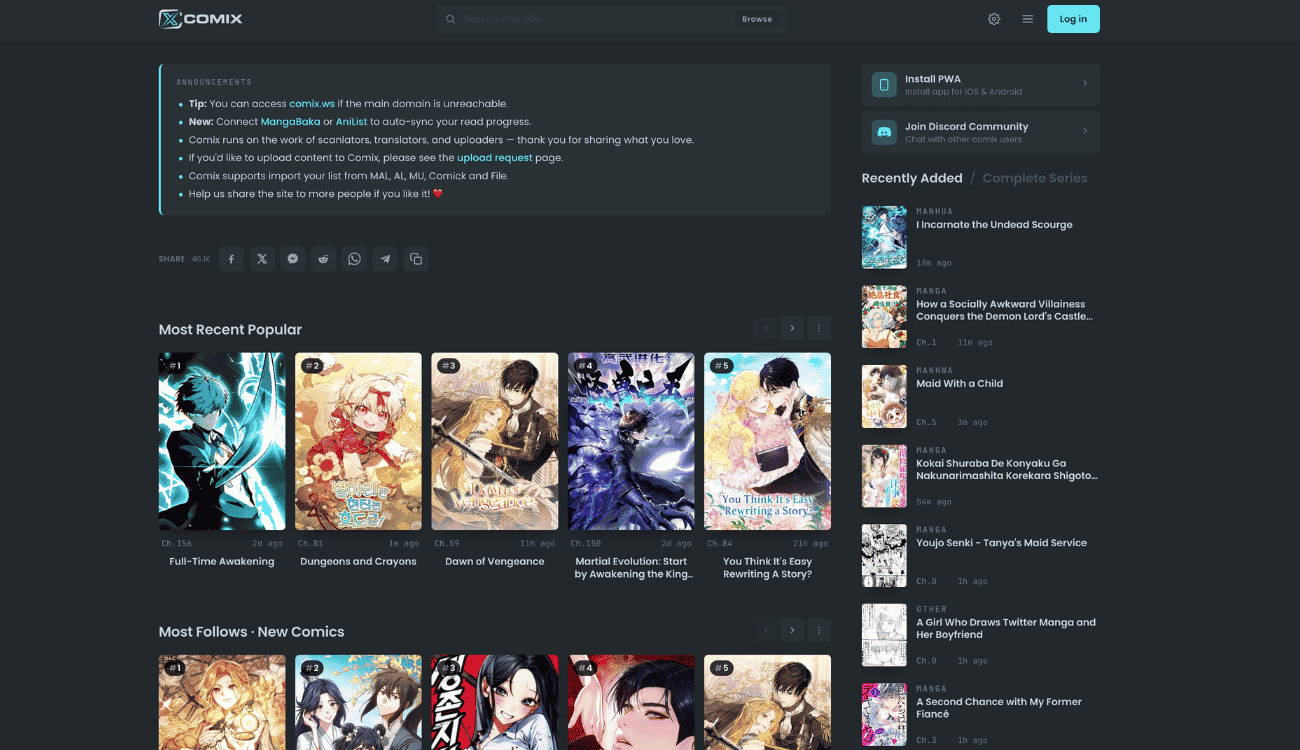Viewport: 1300px width, 750px height.
Task: Click the Most Recent Popular heading
Action: pyautogui.click(x=230, y=330)
